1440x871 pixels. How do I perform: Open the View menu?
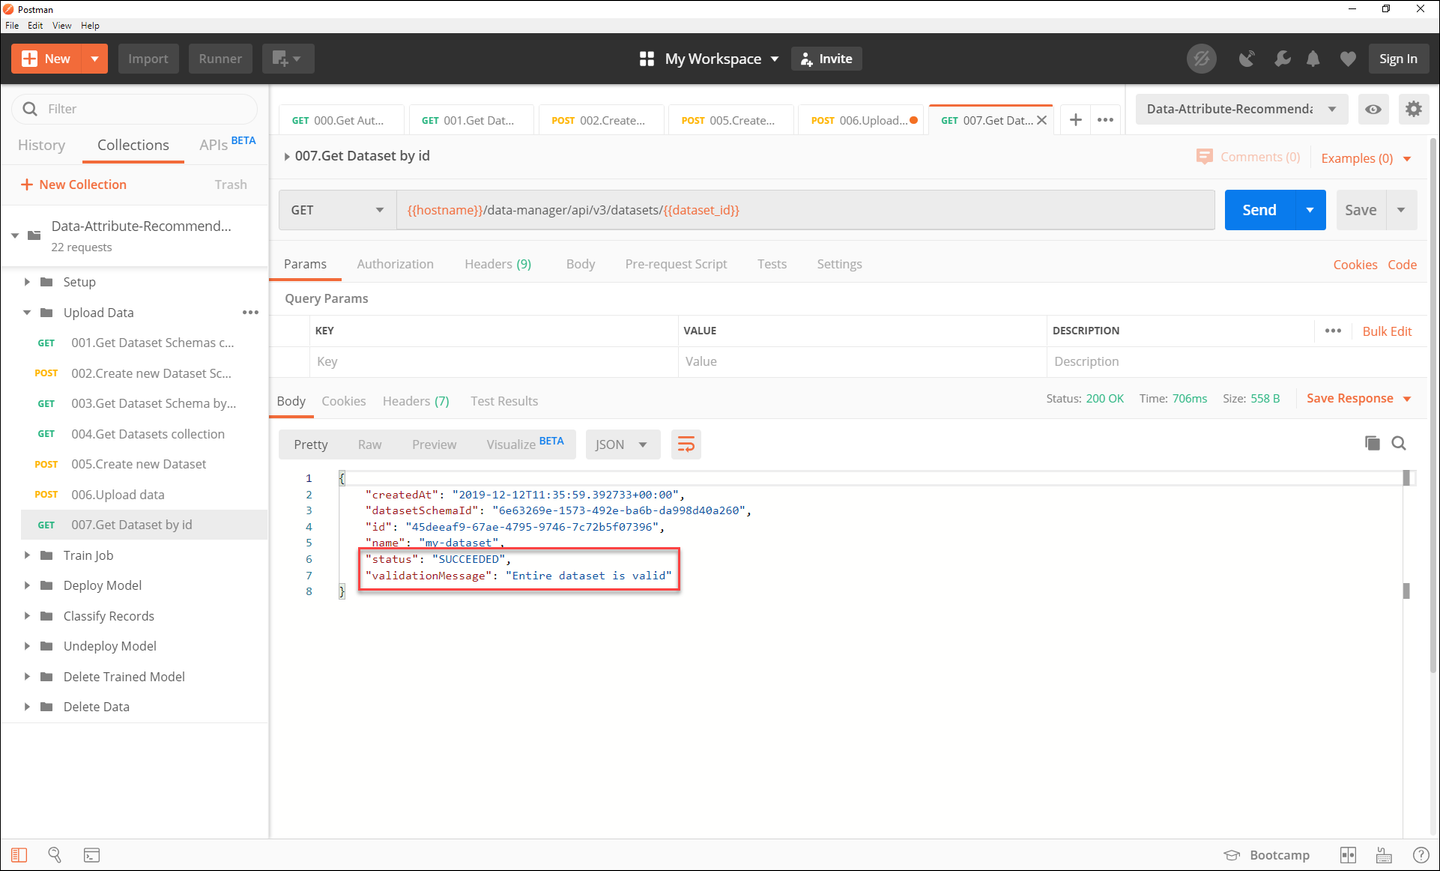(62, 25)
